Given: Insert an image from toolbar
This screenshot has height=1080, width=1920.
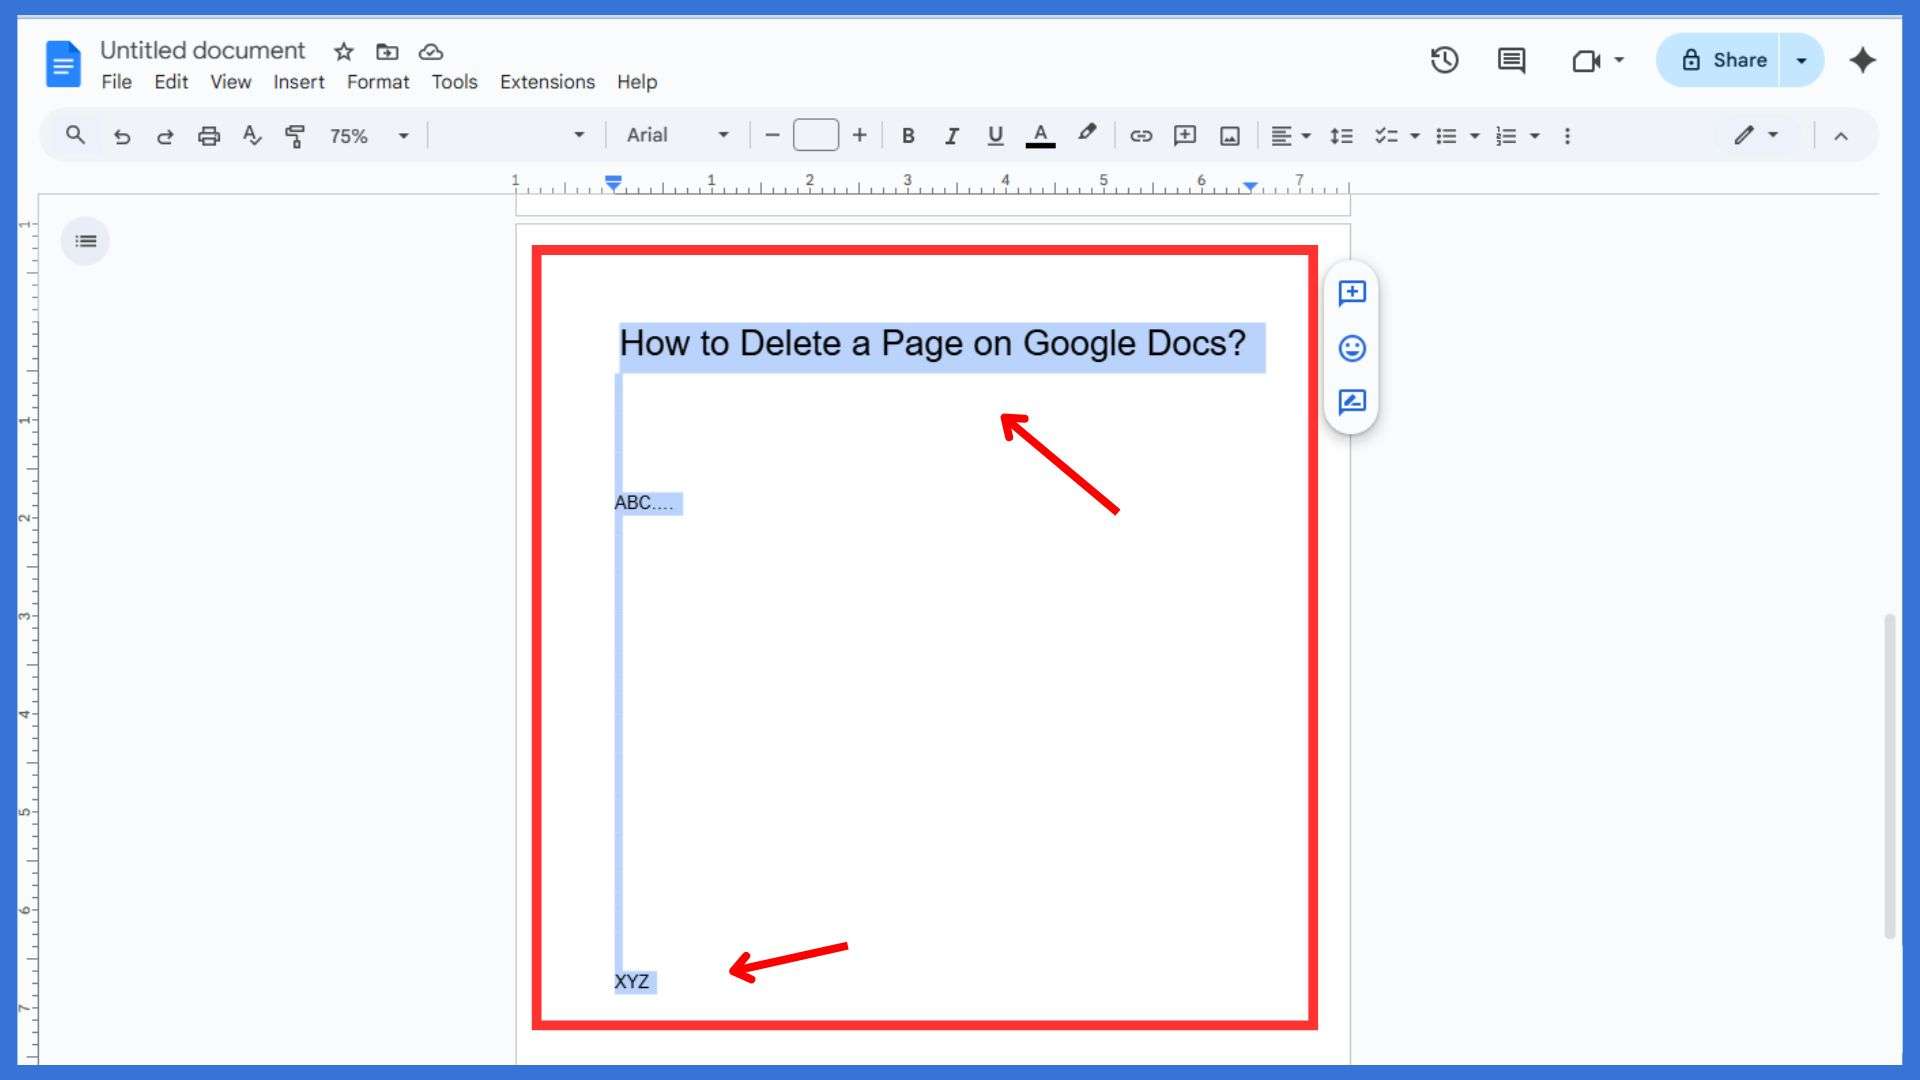Looking at the screenshot, I should (x=1230, y=136).
